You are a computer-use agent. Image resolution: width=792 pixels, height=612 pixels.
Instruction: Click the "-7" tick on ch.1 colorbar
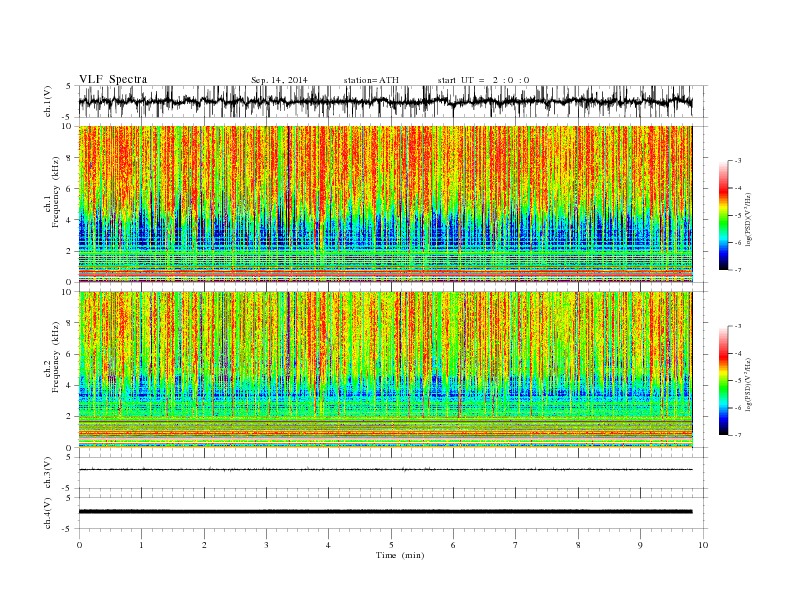738,270
